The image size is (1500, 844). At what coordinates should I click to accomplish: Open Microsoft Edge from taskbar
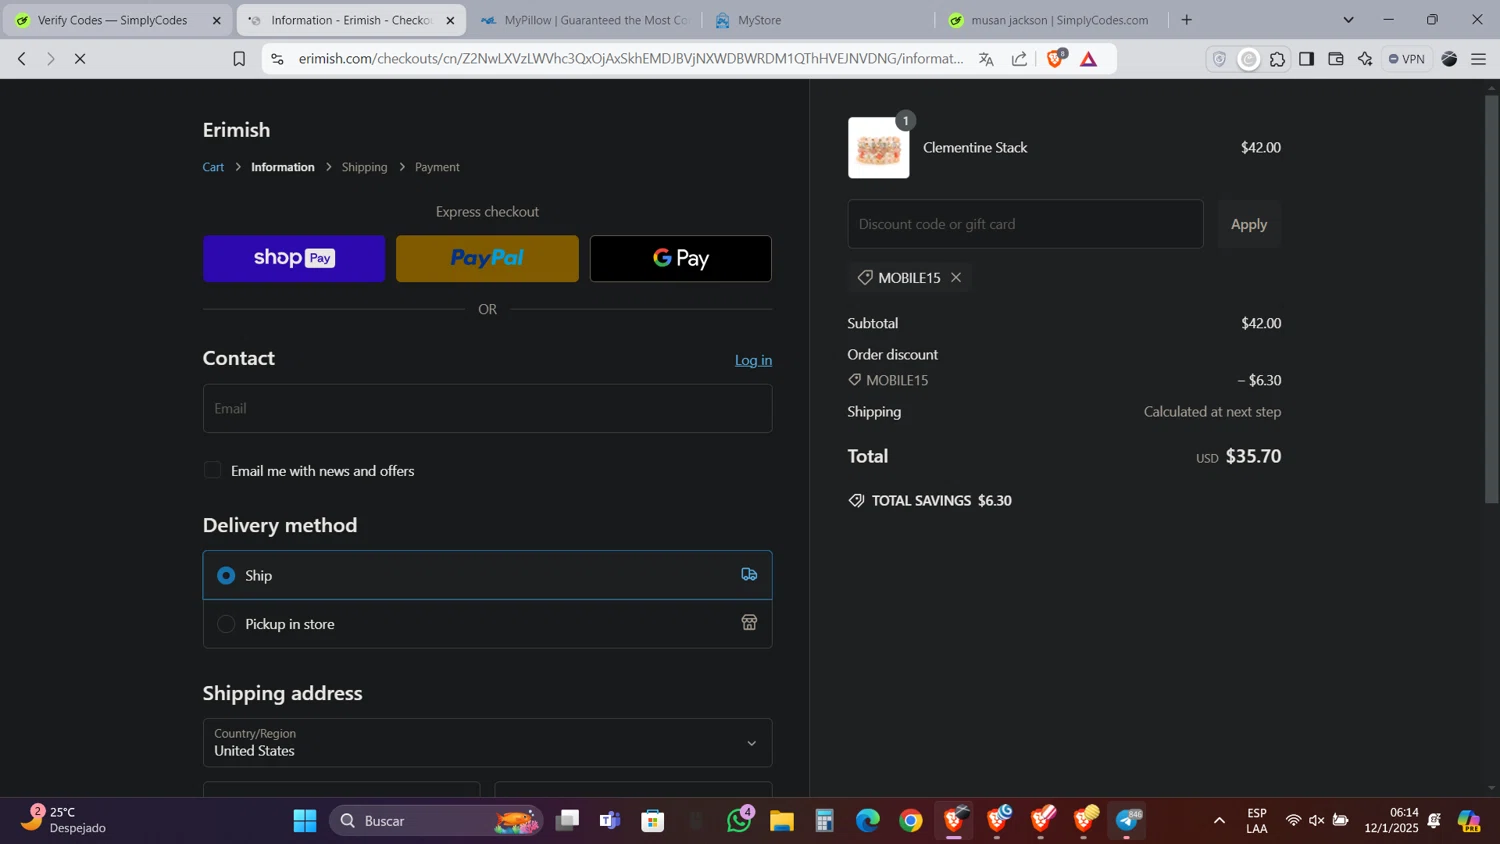click(868, 821)
